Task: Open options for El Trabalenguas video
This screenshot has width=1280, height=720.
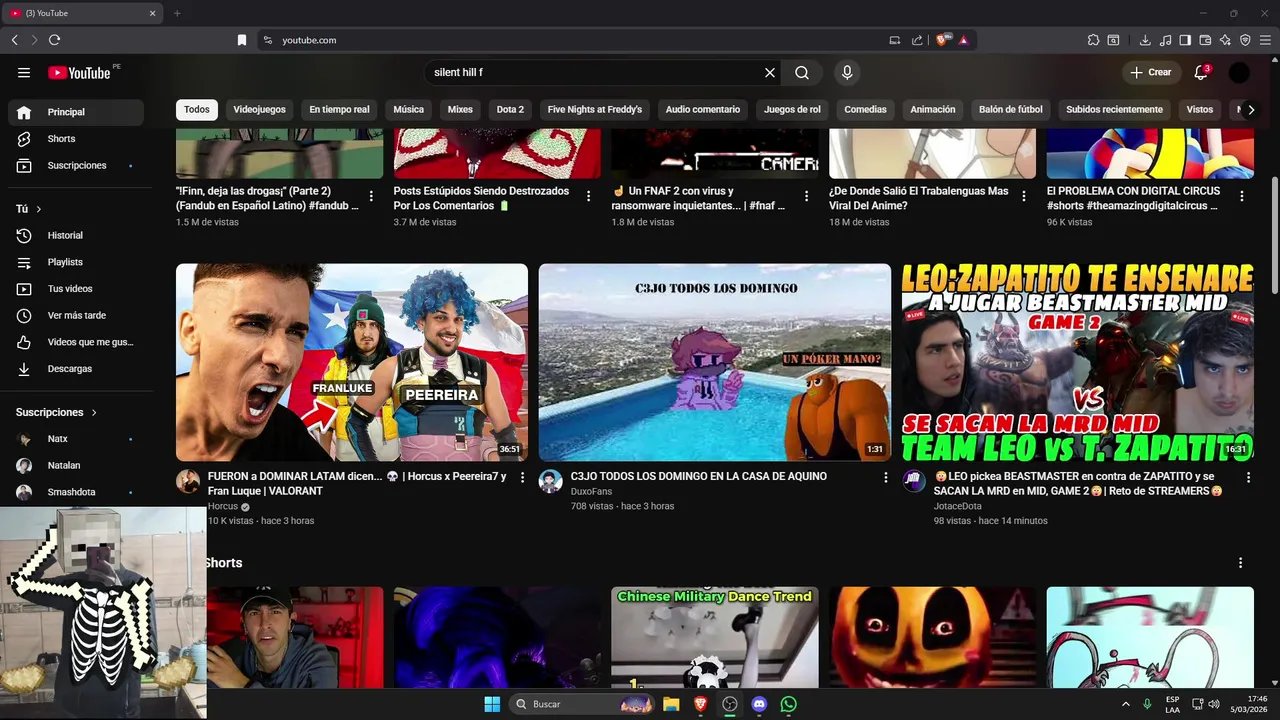Action: pos(1024,196)
